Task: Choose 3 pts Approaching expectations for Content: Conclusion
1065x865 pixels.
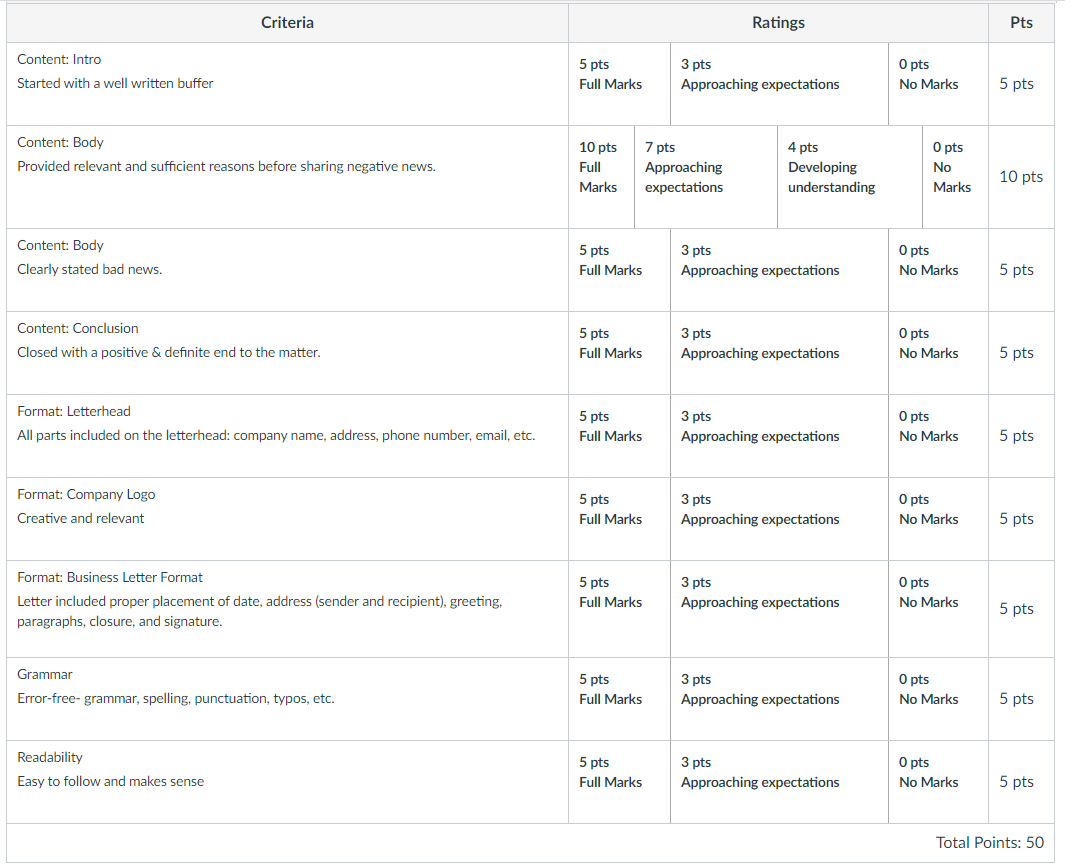Action: pos(779,352)
